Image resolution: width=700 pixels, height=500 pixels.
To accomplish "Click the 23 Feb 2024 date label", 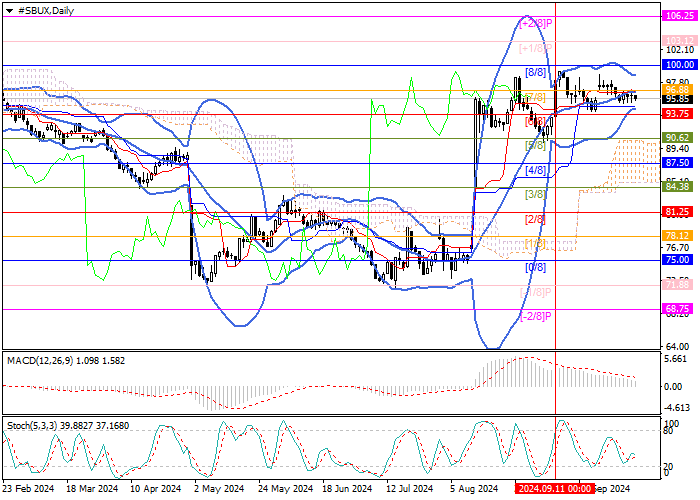I will [28, 489].
